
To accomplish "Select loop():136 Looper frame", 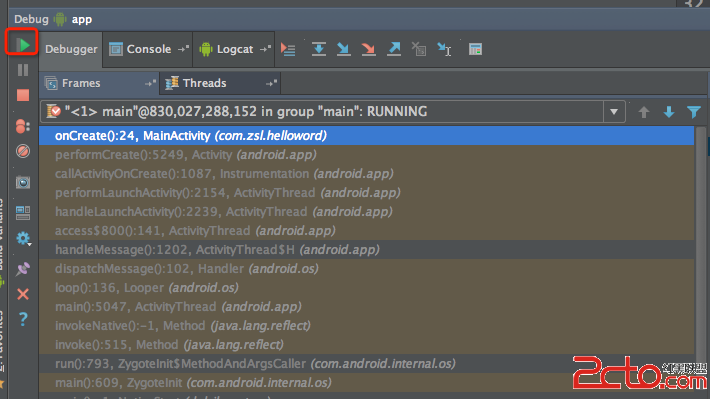I will coord(366,288).
